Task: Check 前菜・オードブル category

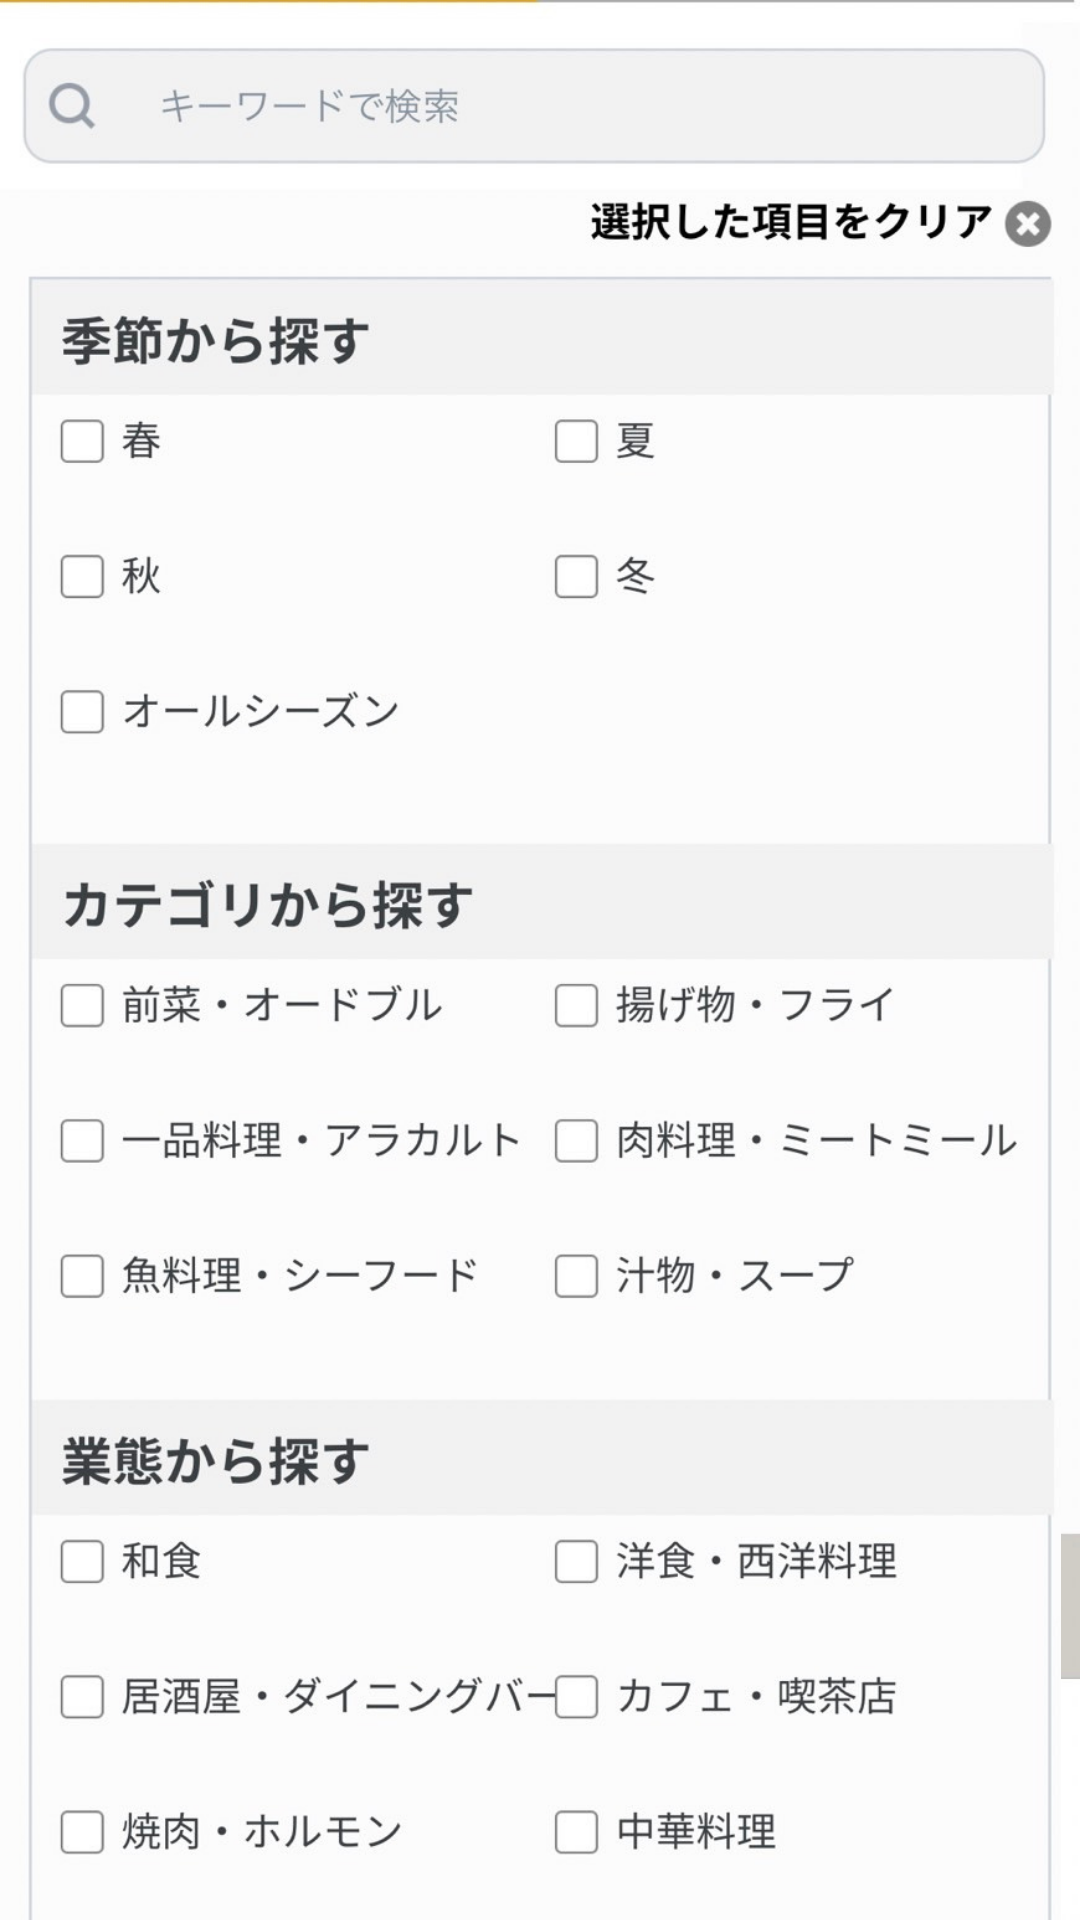Action: (82, 1006)
